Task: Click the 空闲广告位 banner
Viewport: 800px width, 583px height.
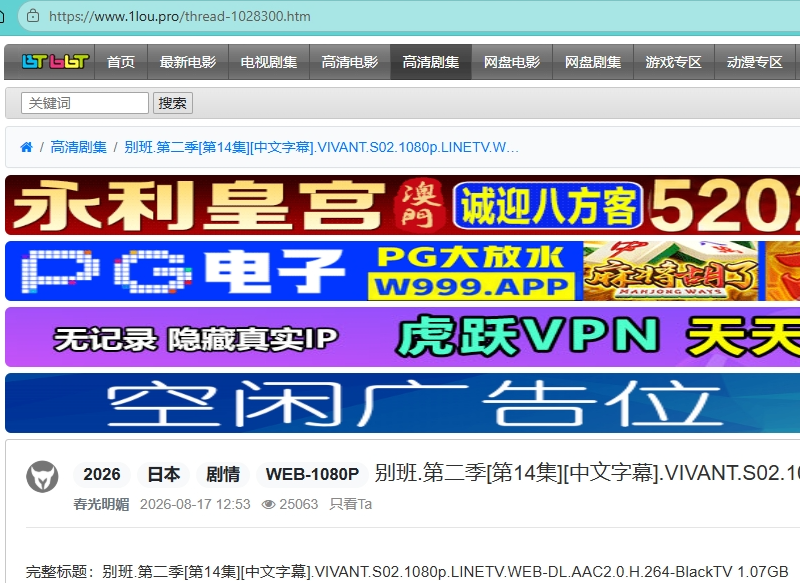Action: click(403, 403)
